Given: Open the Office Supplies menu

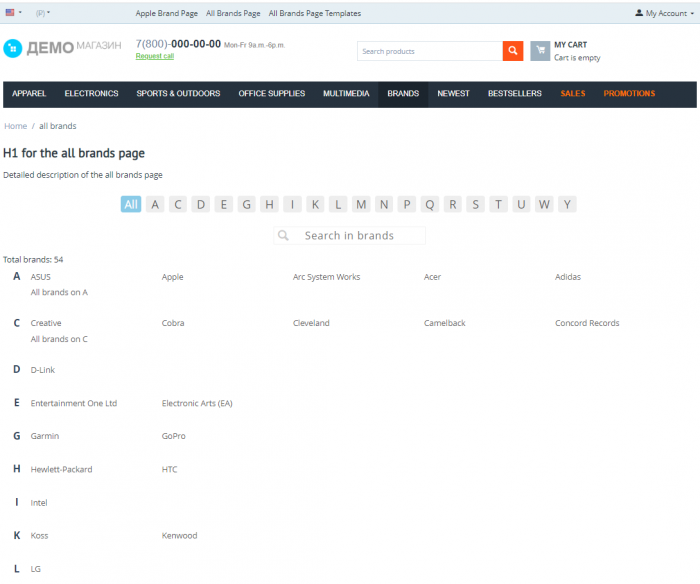Looking at the screenshot, I should pos(271,93).
